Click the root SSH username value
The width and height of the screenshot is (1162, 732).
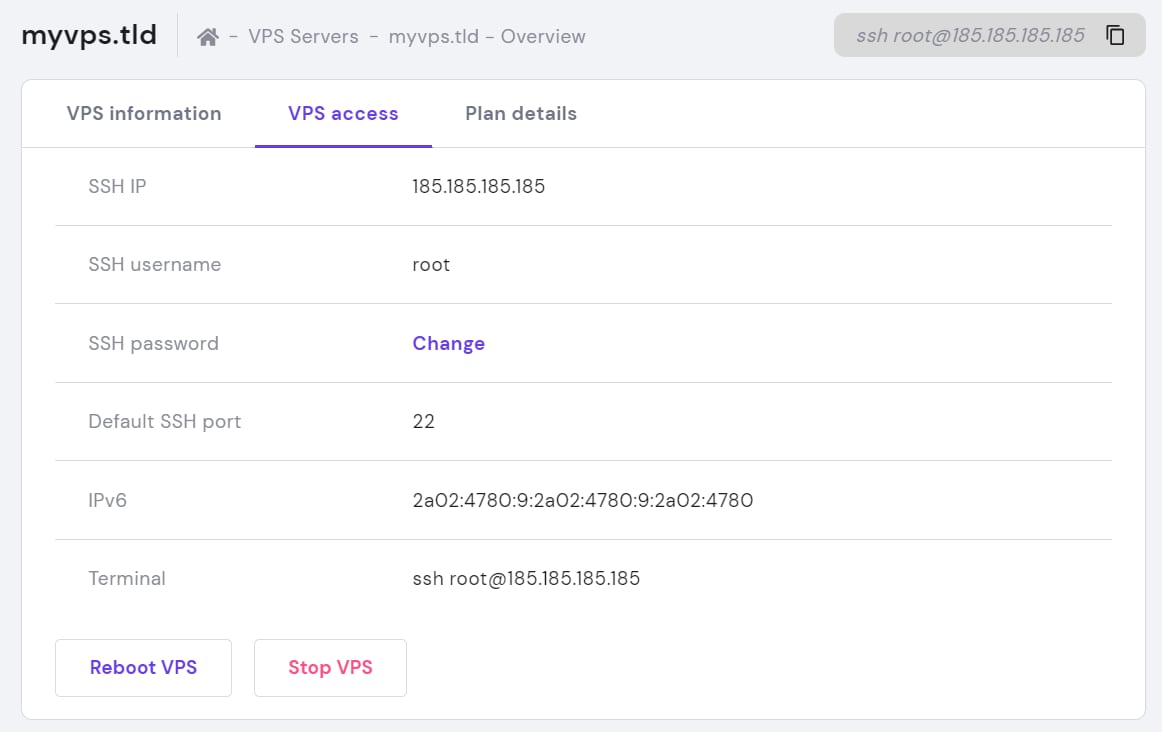pyautogui.click(x=431, y=265)
